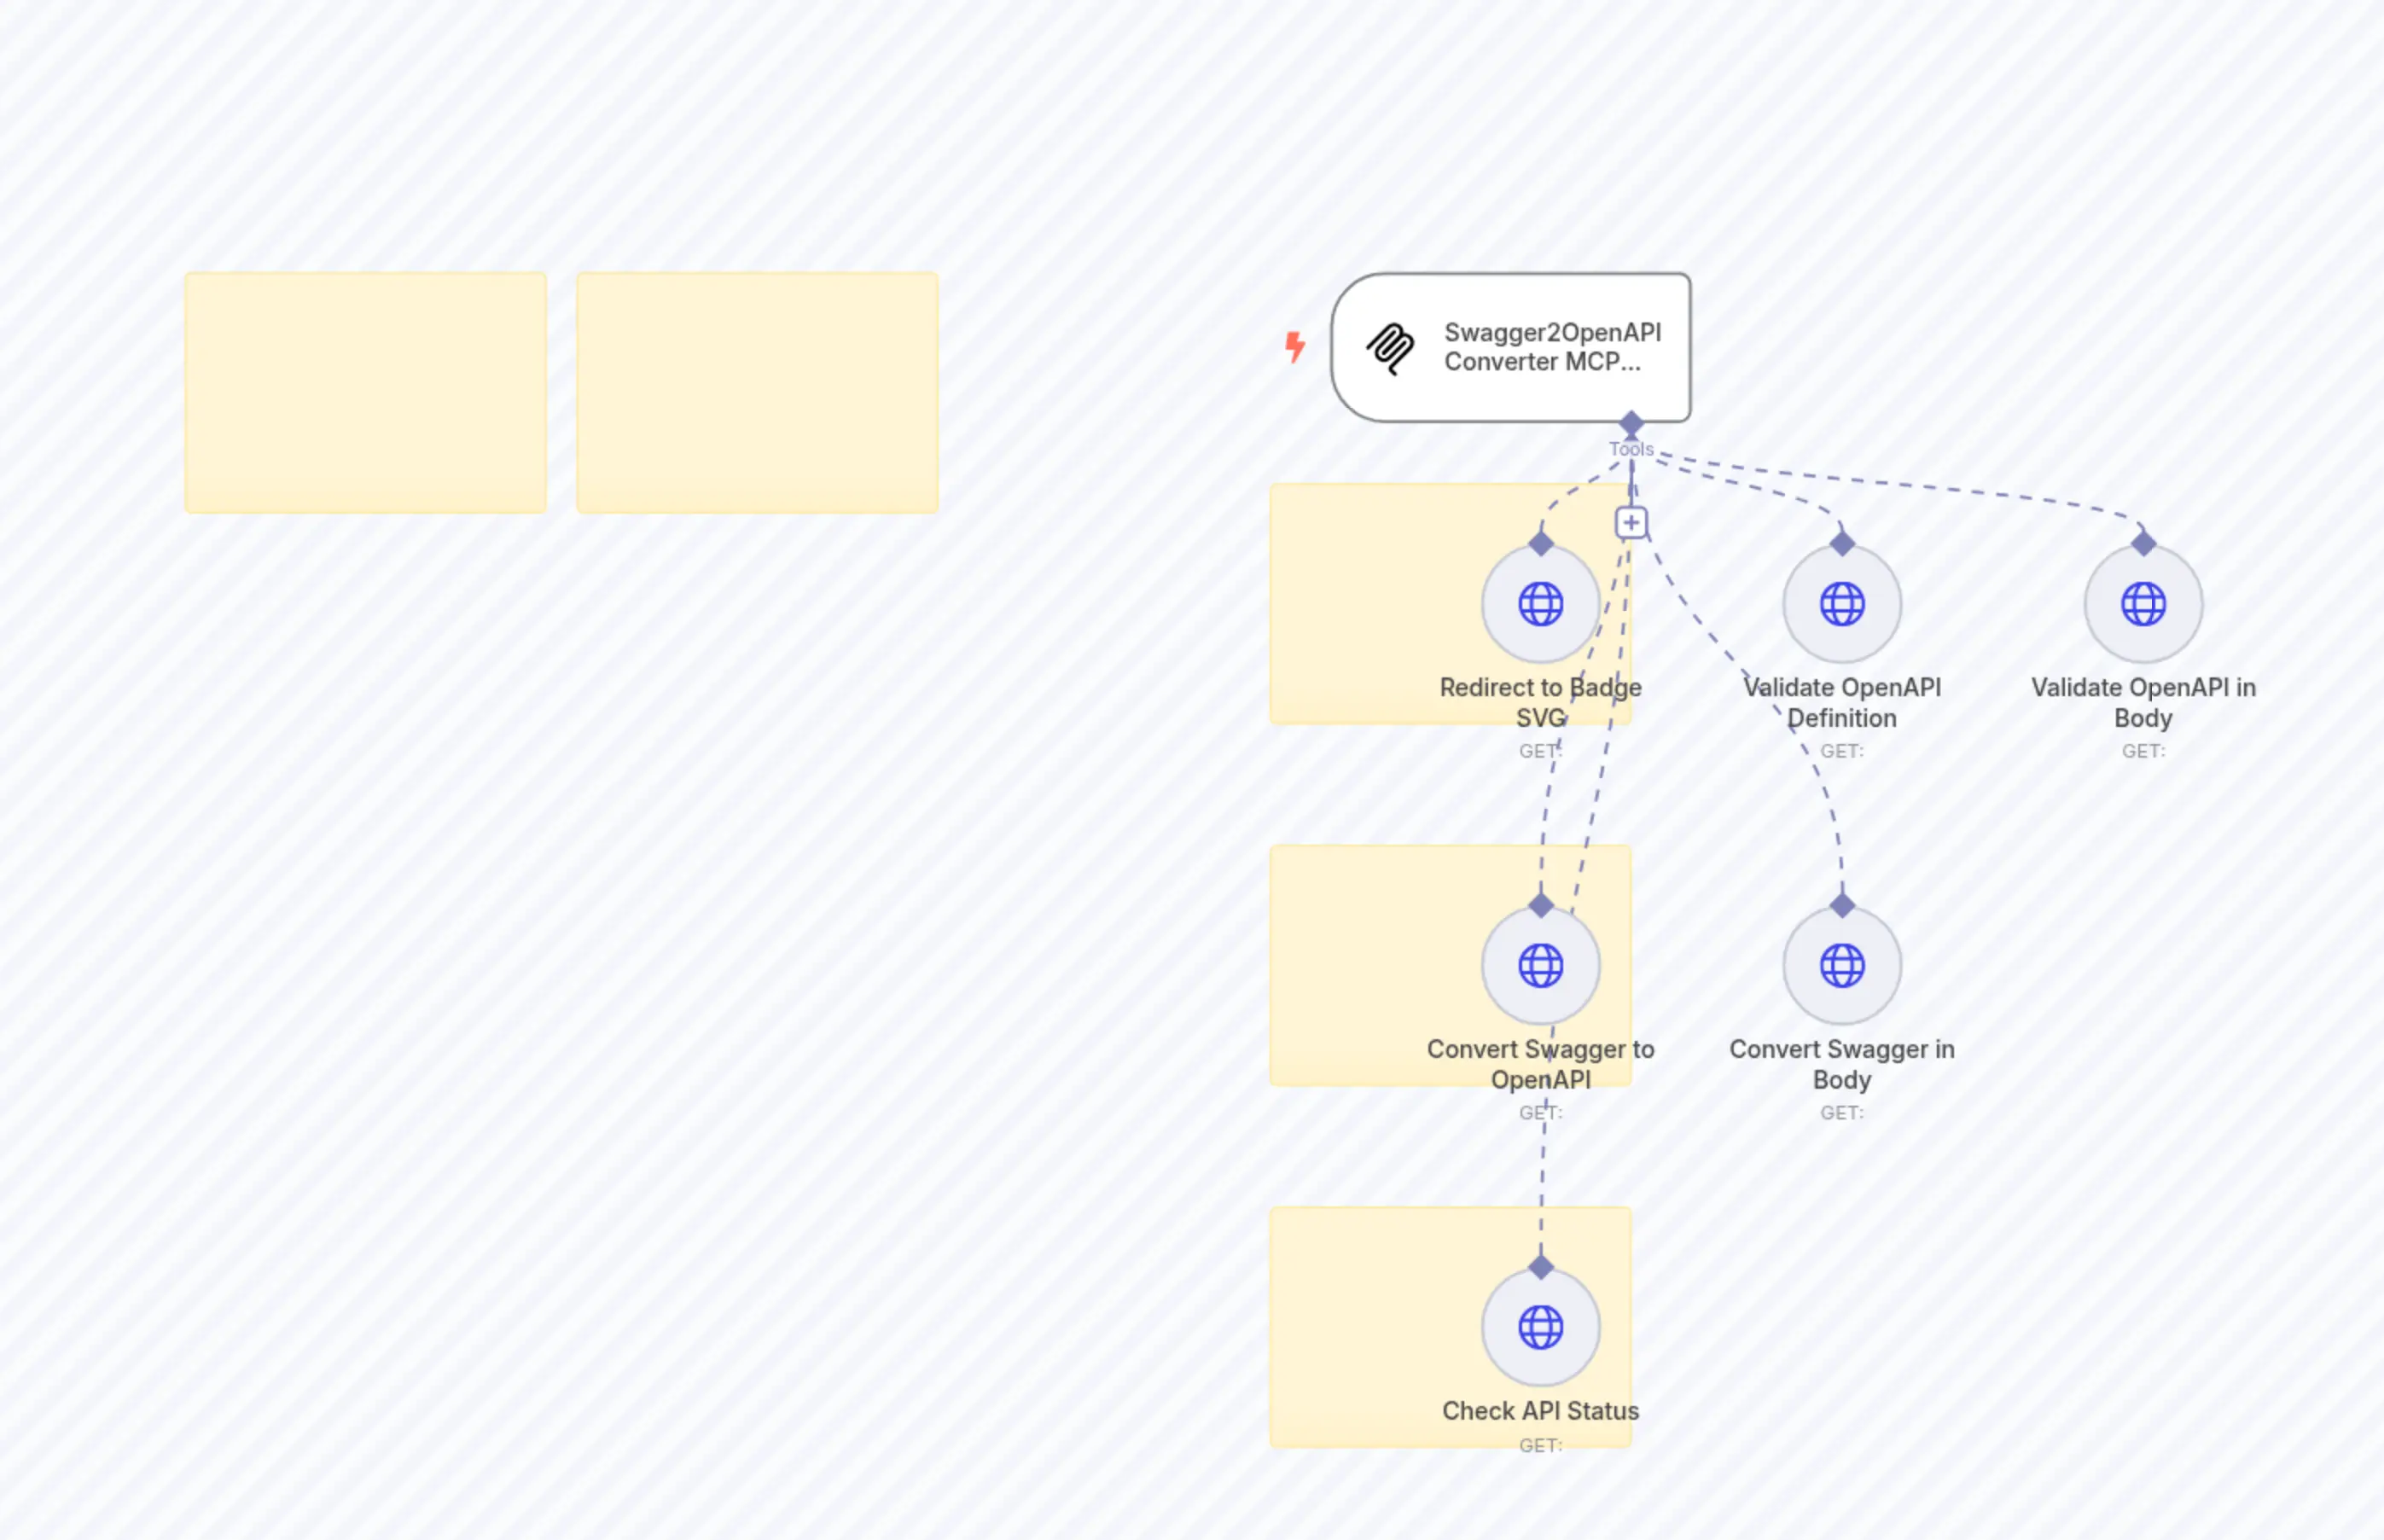The image size is (2384, 1540).
Task: Select the Convert Swagger to OpenAPI globe icon
Action: 1541,965
